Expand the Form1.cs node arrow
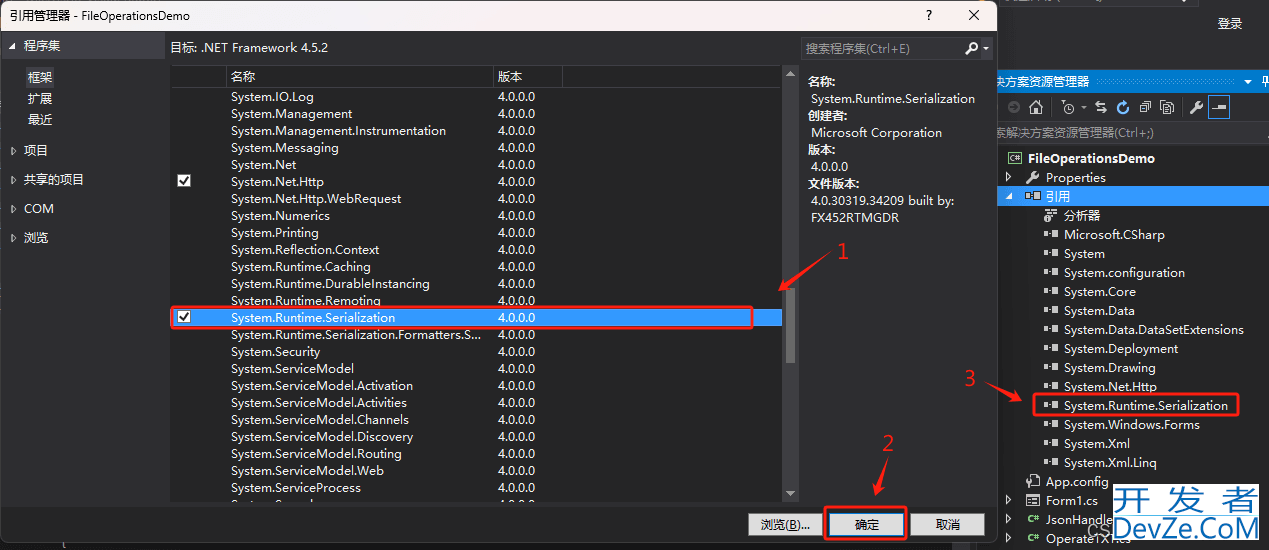This screenshot has height=550, width=1269. pyautogui.click(x=1009, y=500)
